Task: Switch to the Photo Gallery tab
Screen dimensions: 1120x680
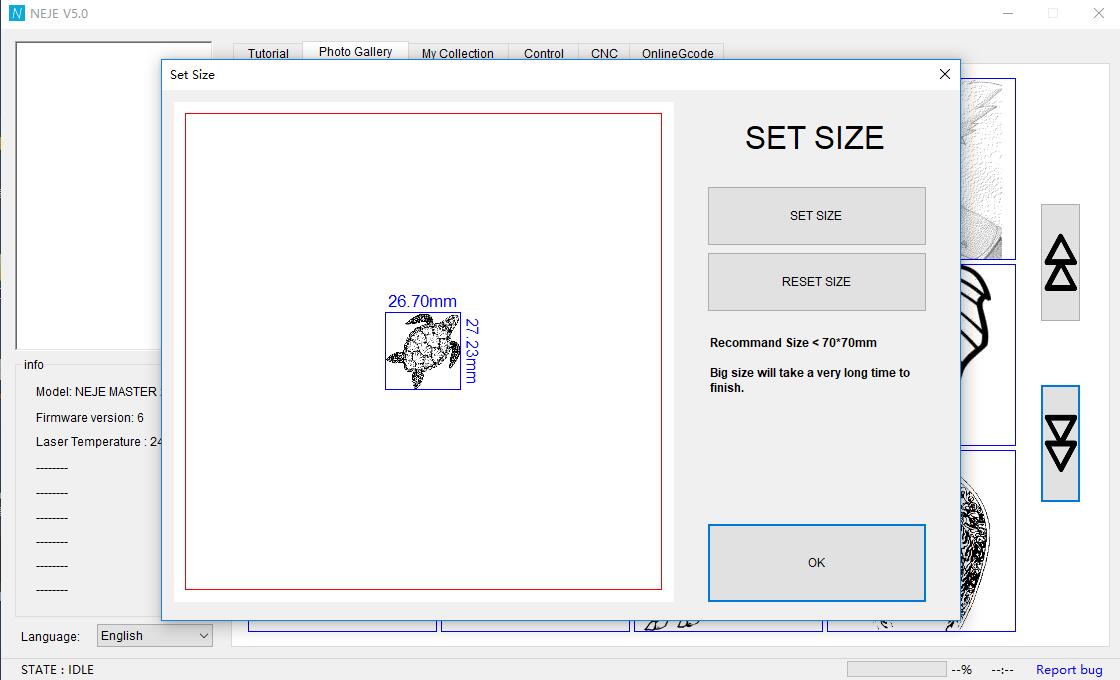Action: [x=355, y=51]
